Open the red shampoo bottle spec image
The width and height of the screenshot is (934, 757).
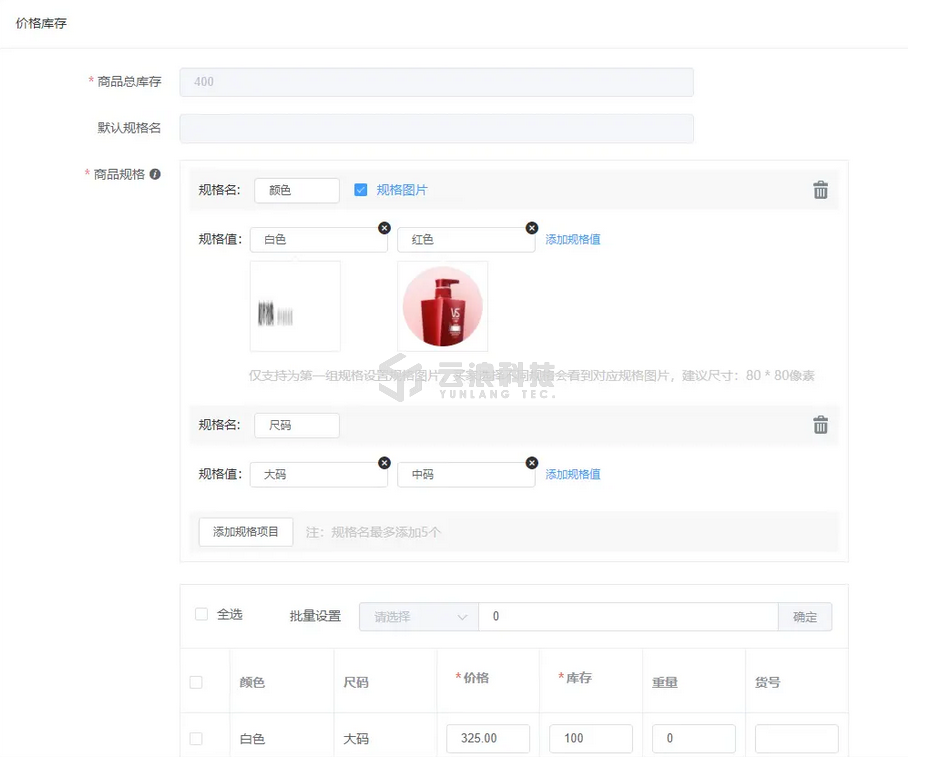[442, 306]
